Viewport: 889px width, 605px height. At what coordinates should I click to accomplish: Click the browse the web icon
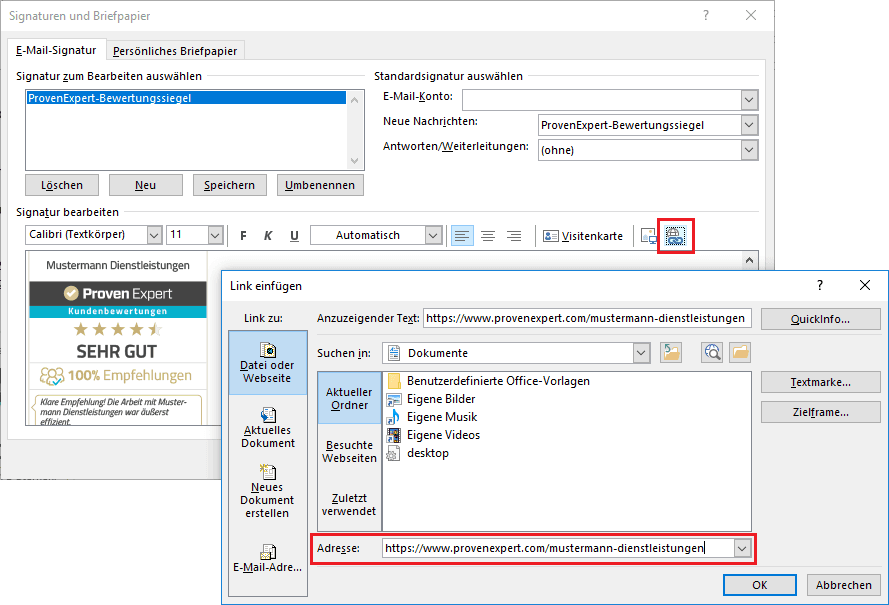point(712,353)
